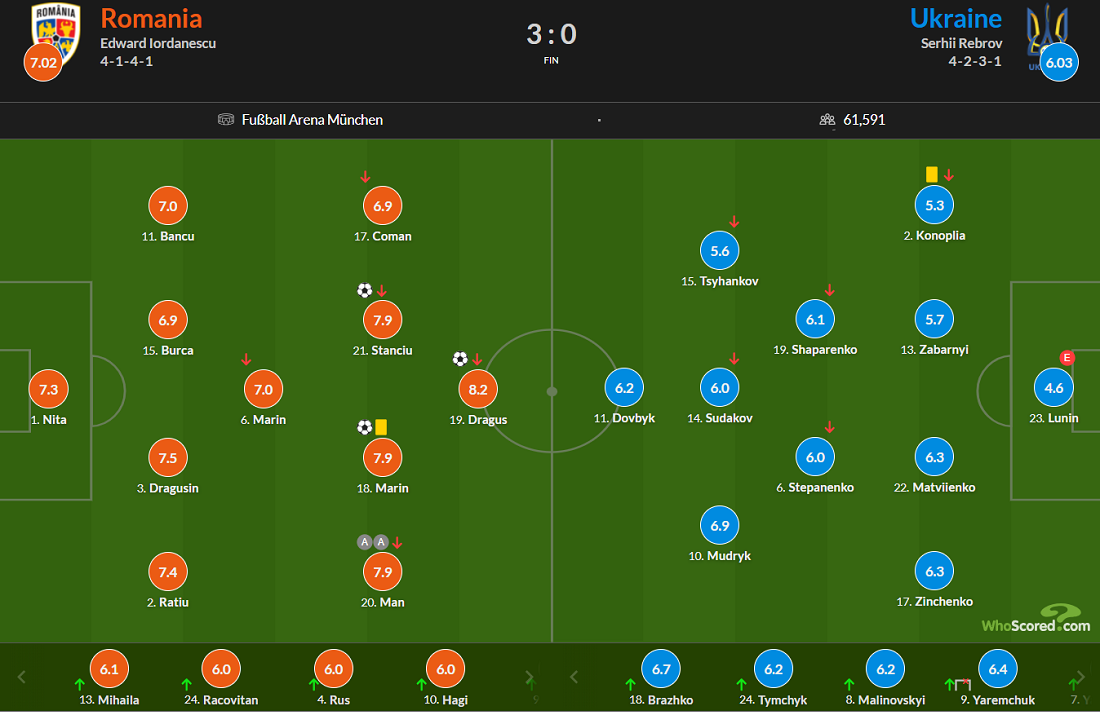Show previous Ukraine substitutes with left chevron

[574, 677]
